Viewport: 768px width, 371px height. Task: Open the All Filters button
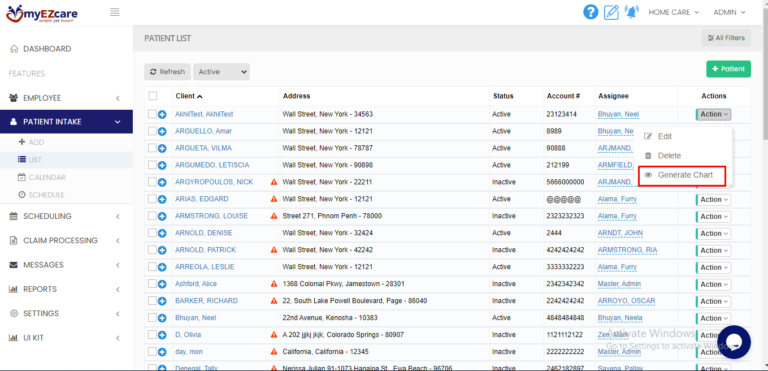726,38
